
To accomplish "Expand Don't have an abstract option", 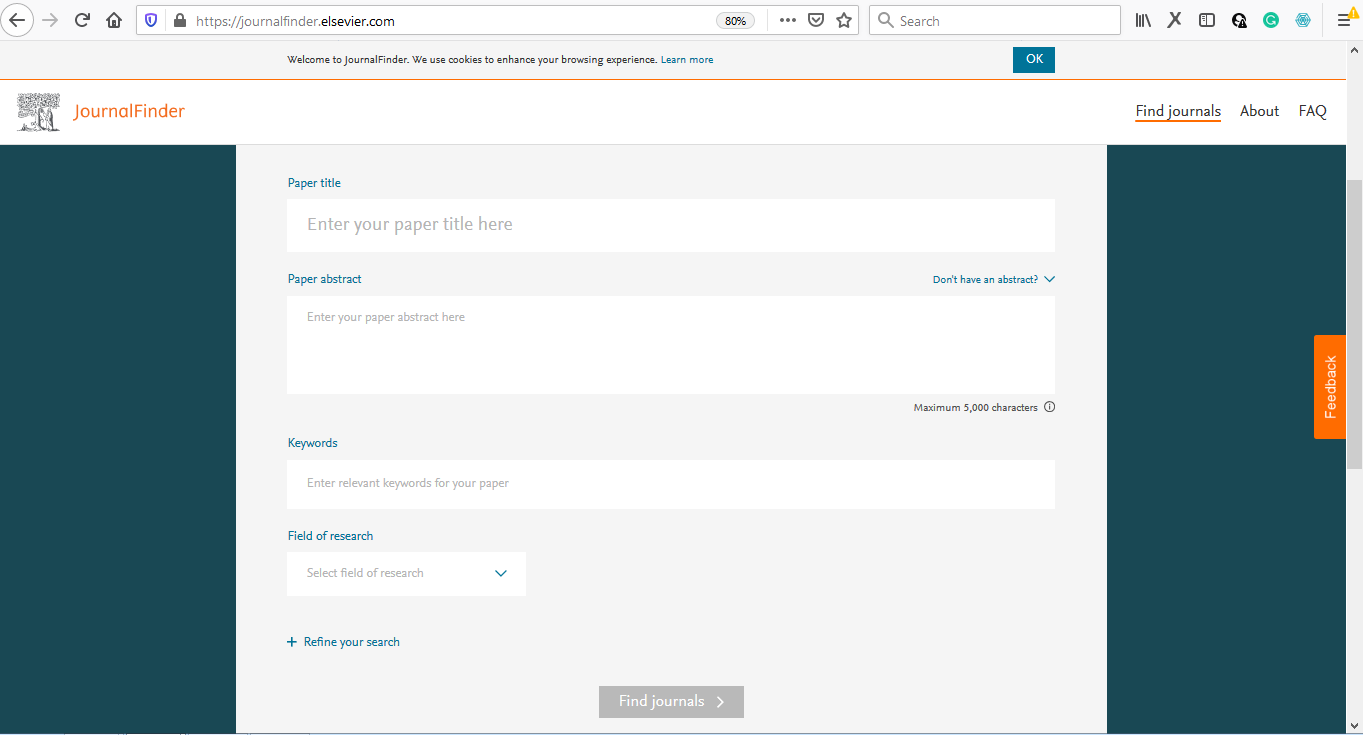I will pos(994,280).
